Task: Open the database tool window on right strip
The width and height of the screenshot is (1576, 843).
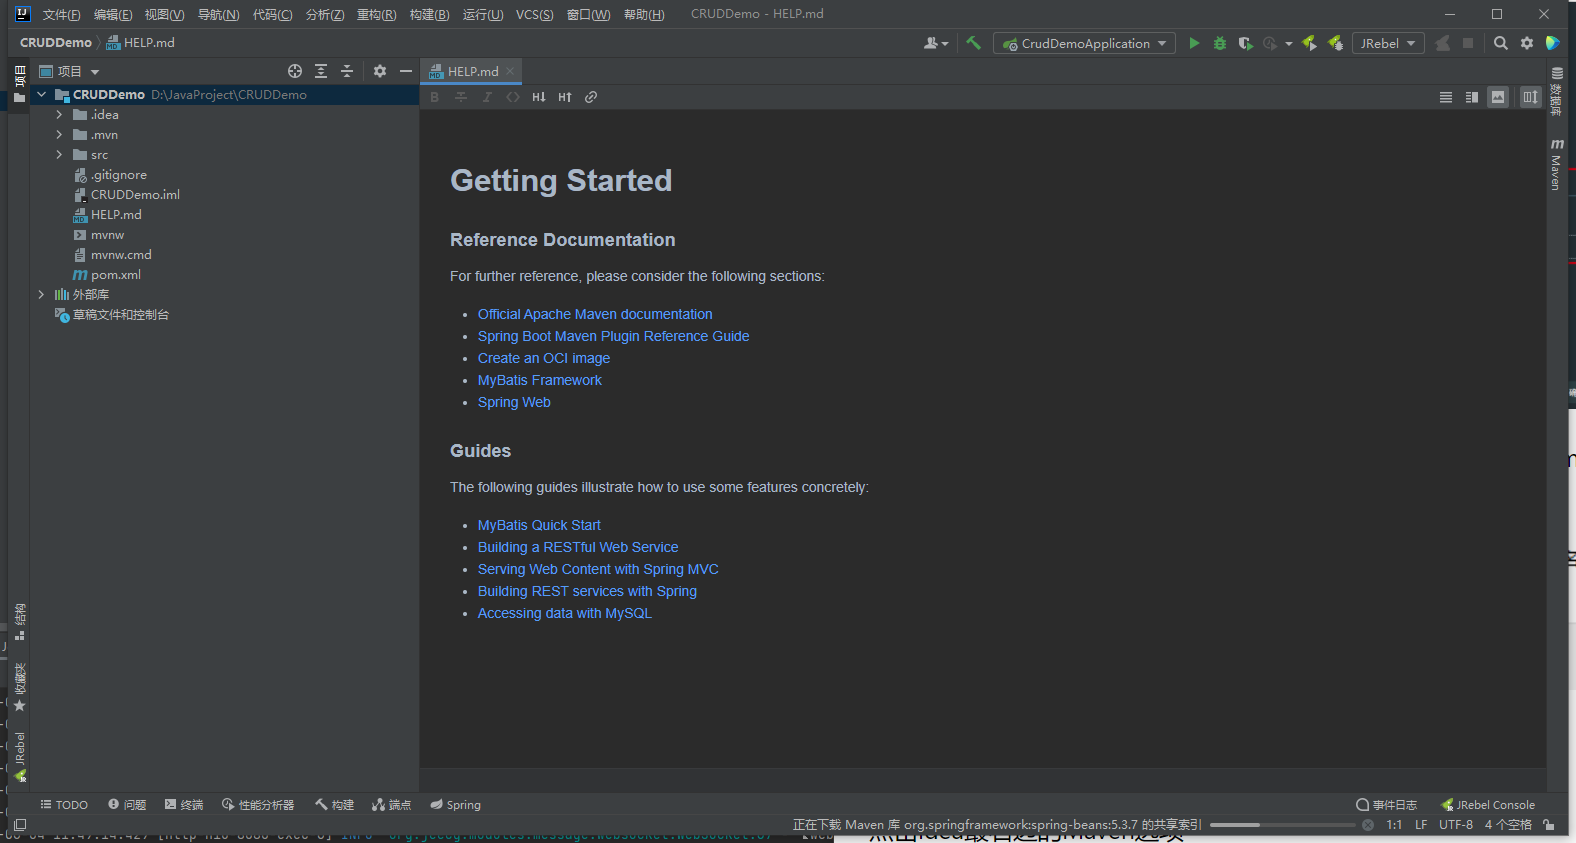Action: coord(1556,91)
